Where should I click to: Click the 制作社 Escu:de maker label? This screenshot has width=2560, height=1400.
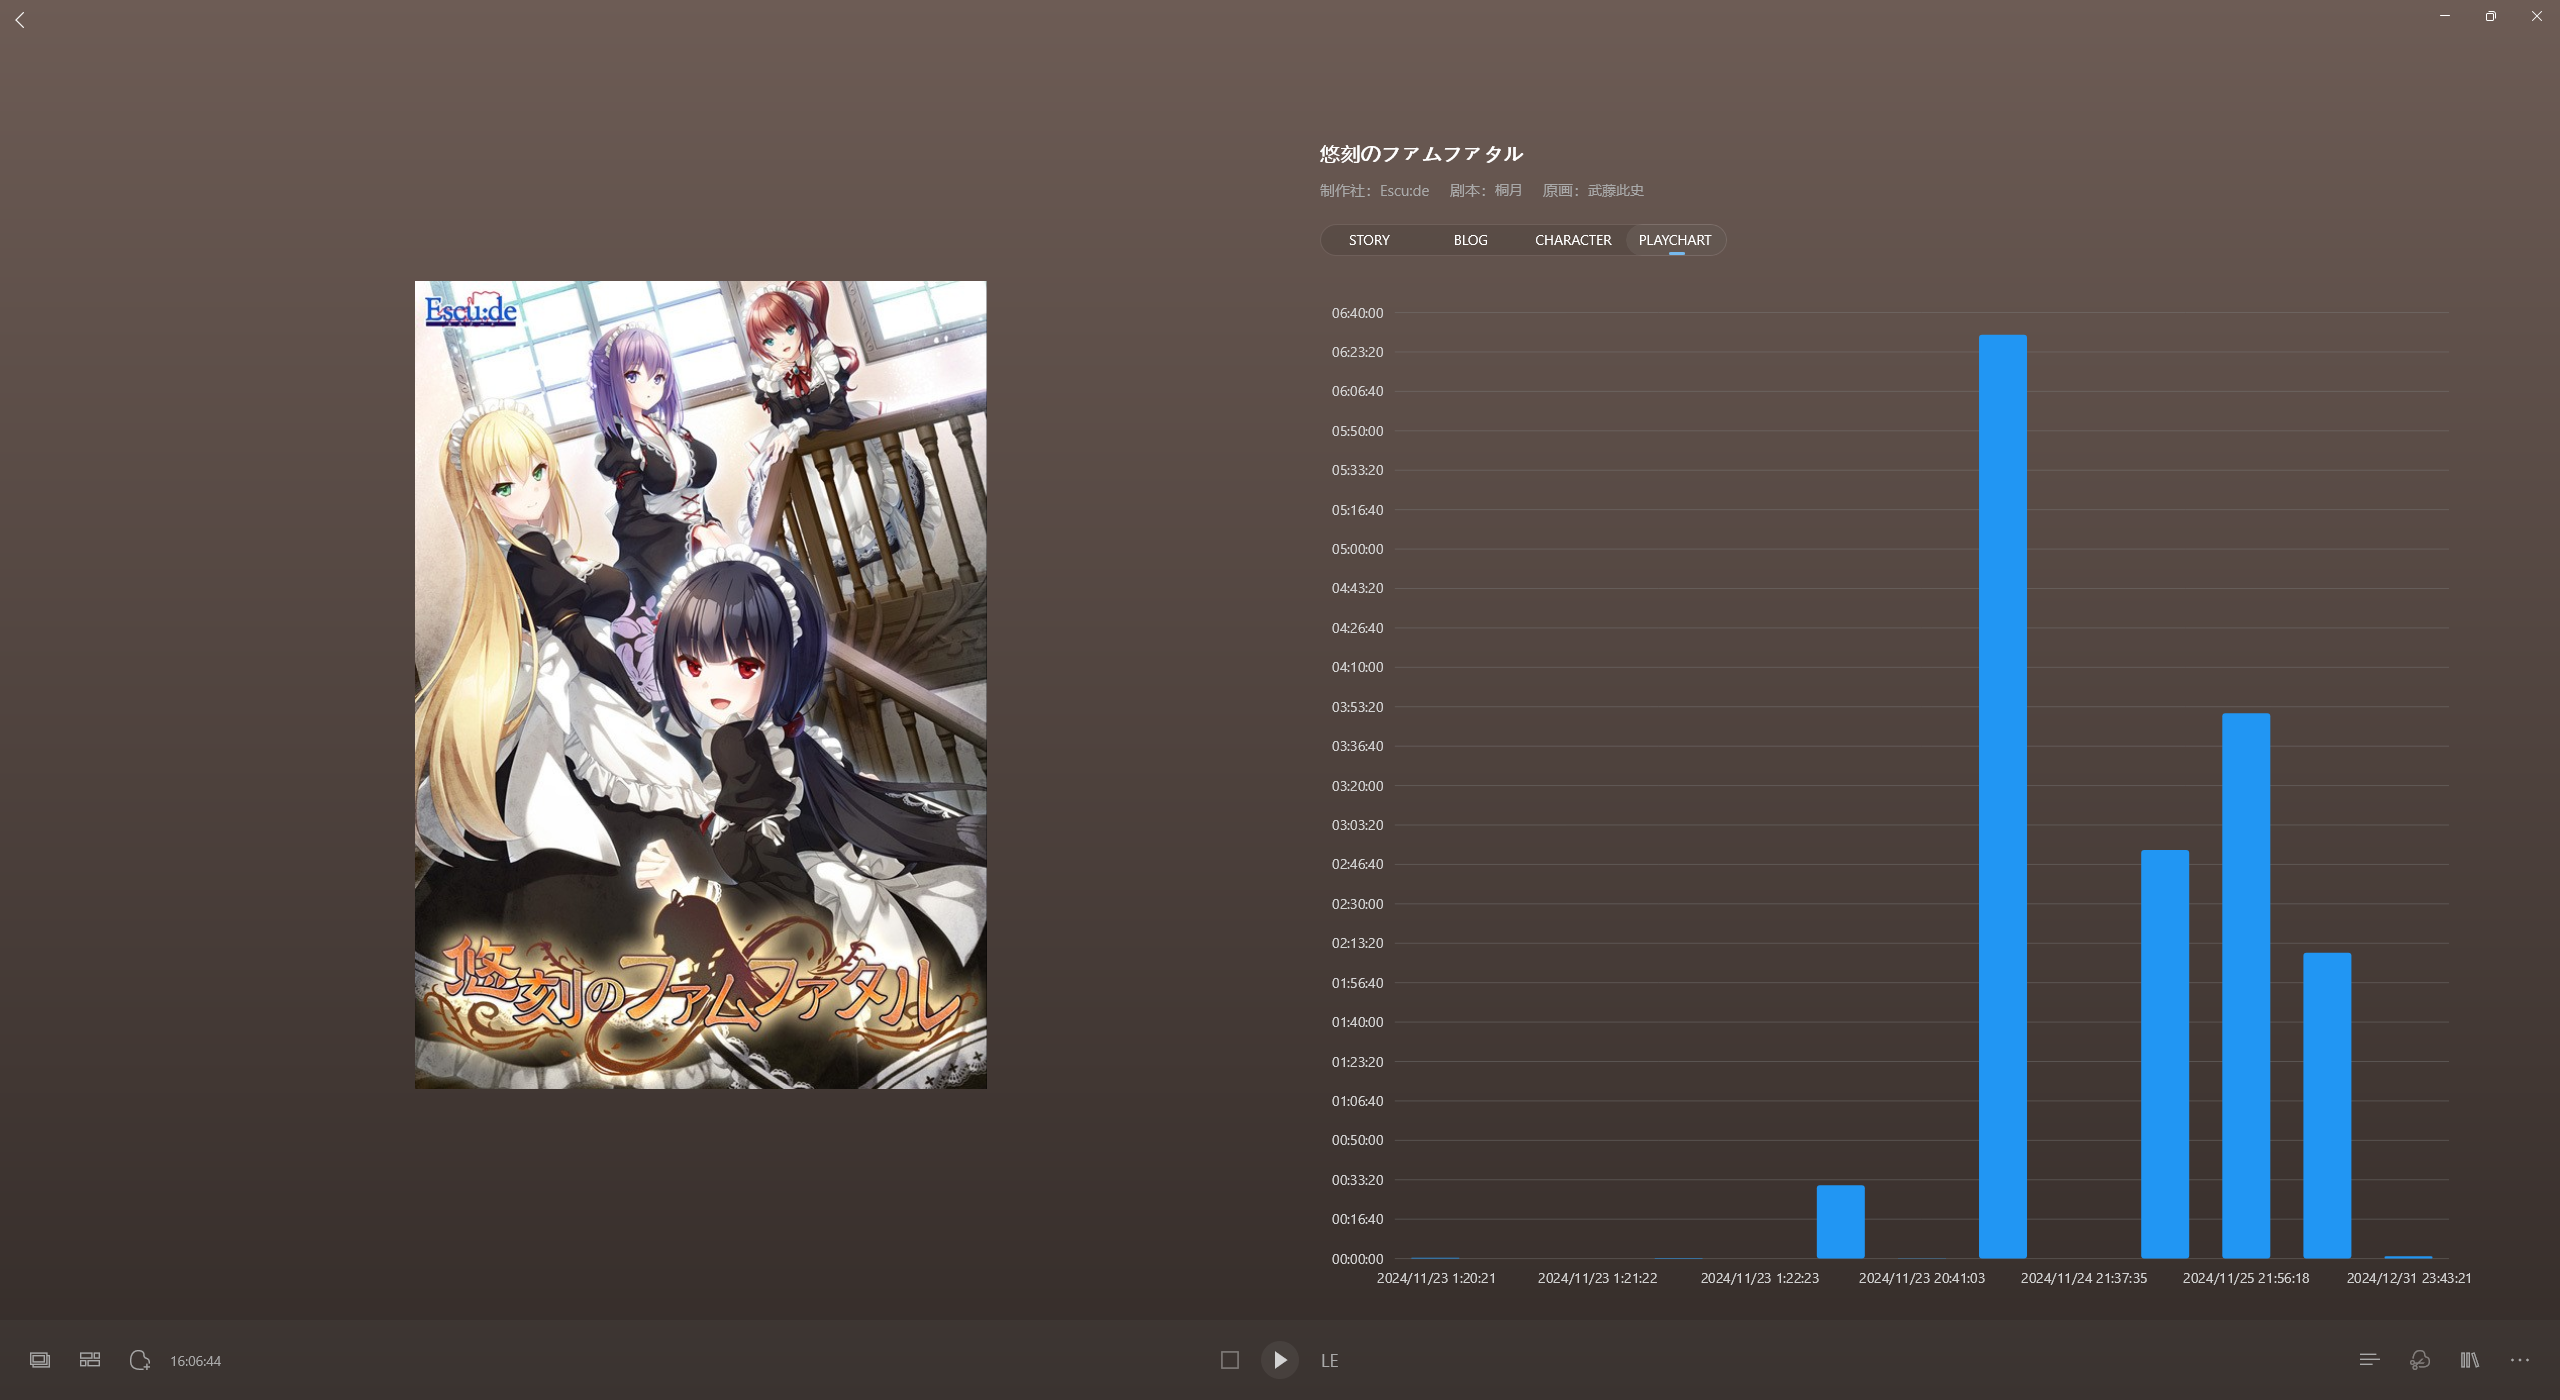[1374, 190]
